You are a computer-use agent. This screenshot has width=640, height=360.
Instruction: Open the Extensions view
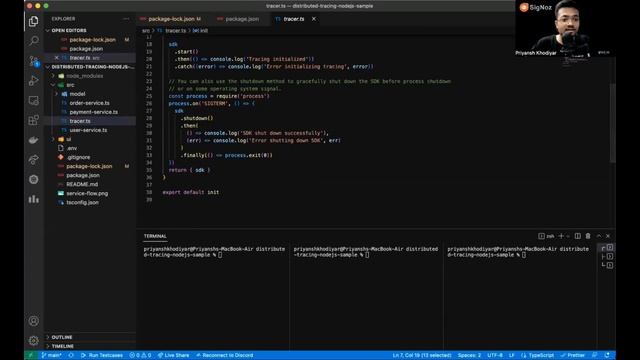click(x=34, y=120)
